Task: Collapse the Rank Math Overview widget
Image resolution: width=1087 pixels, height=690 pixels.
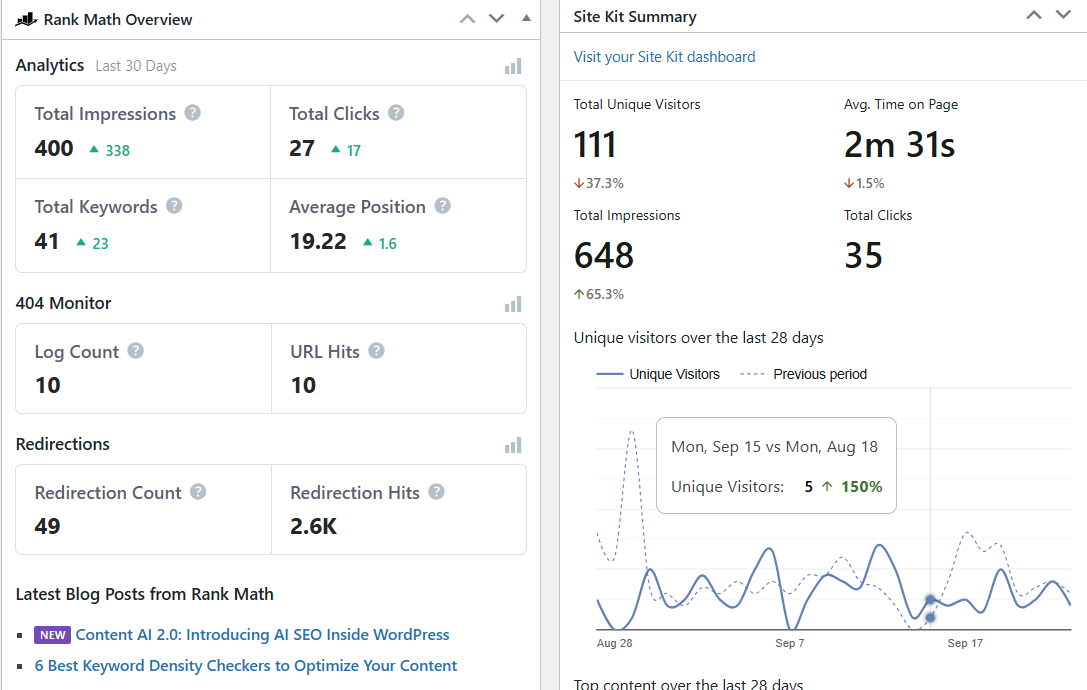Action: pyautogui.click(x=525, y=18)
